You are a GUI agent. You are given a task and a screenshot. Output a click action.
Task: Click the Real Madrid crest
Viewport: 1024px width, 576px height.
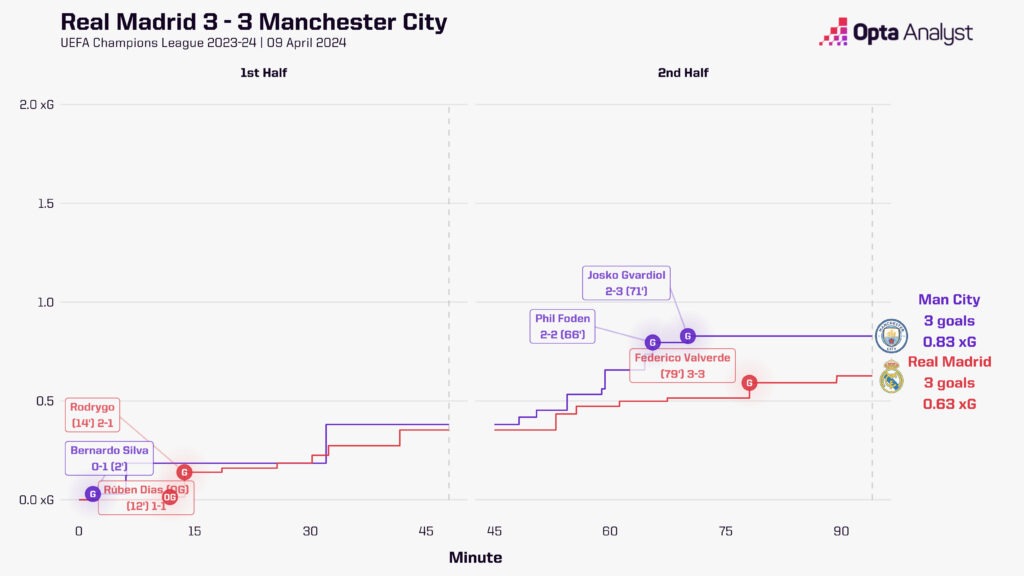(x=890, y=378)
